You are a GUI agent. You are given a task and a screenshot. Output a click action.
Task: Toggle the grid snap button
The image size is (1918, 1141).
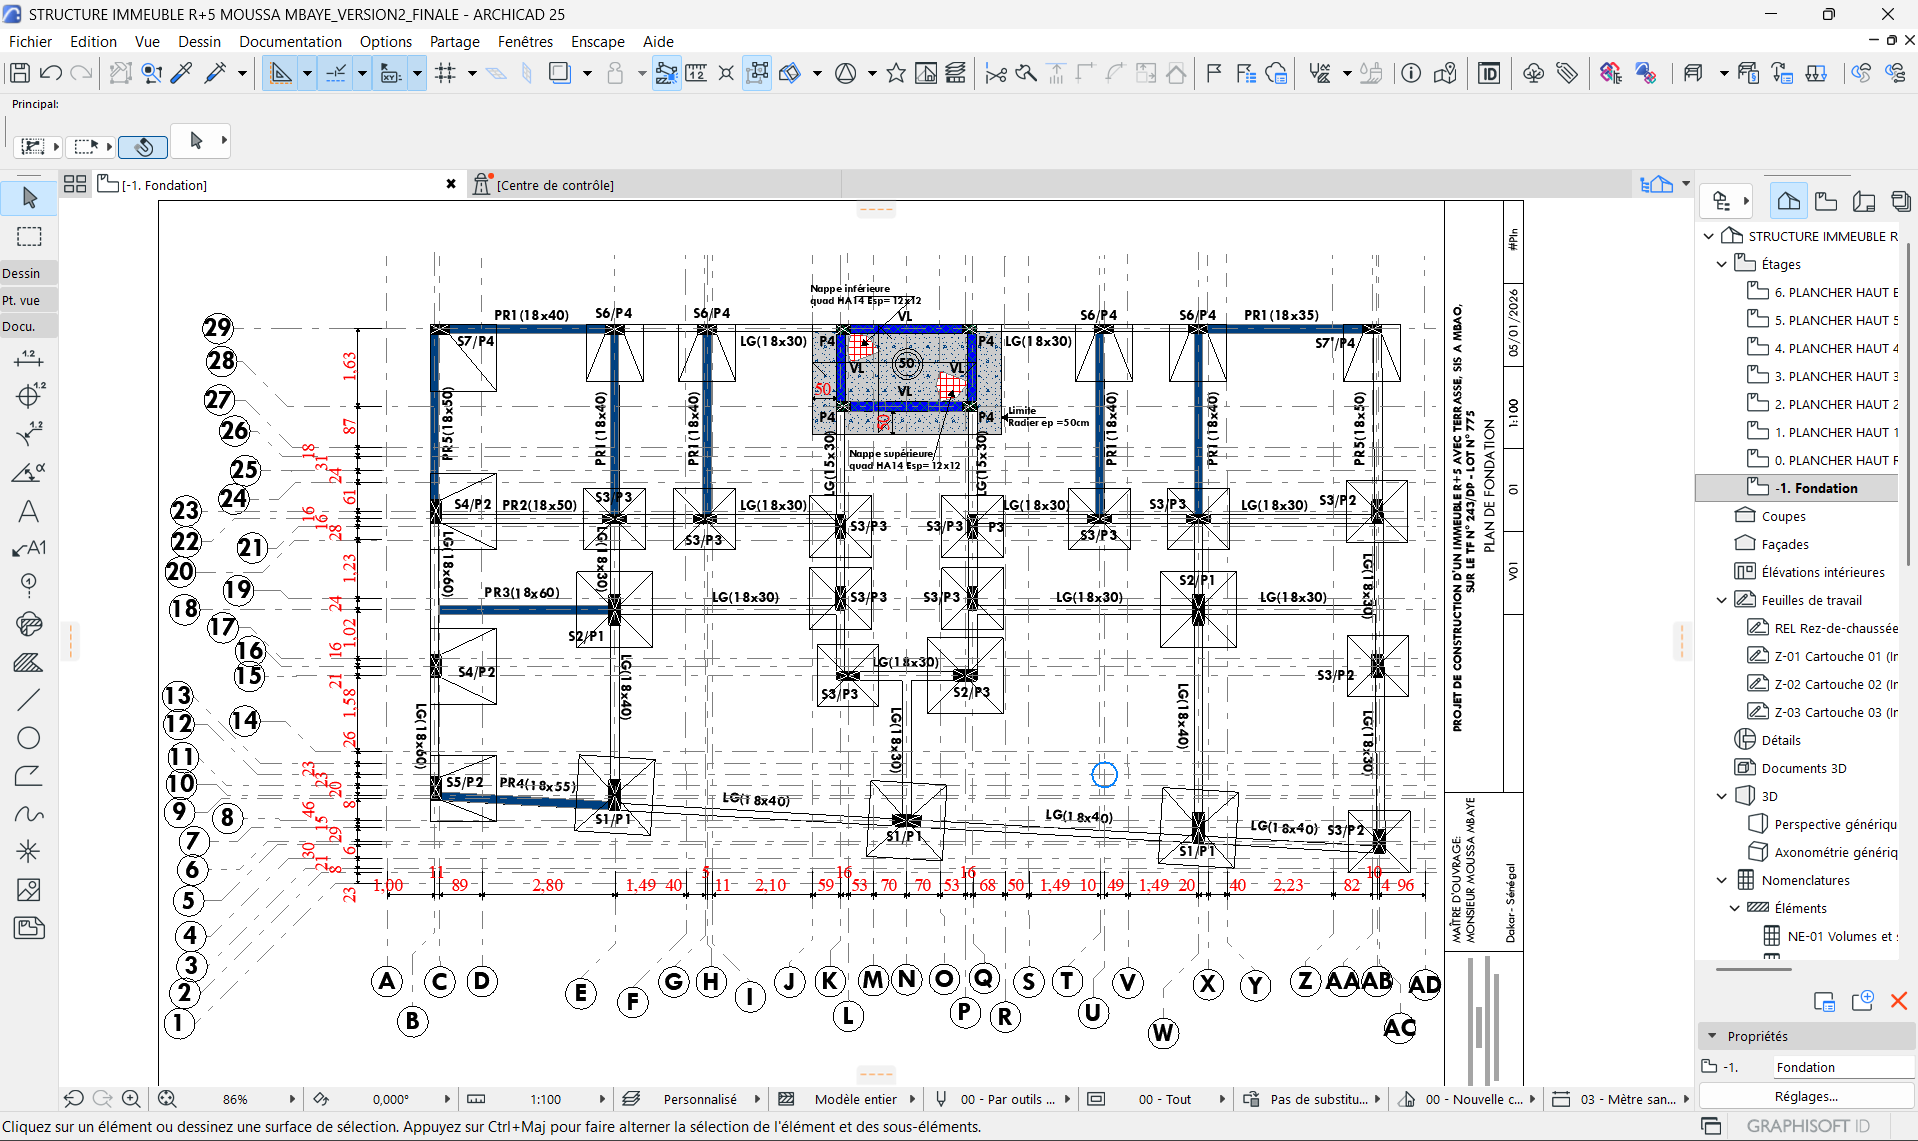446,73
